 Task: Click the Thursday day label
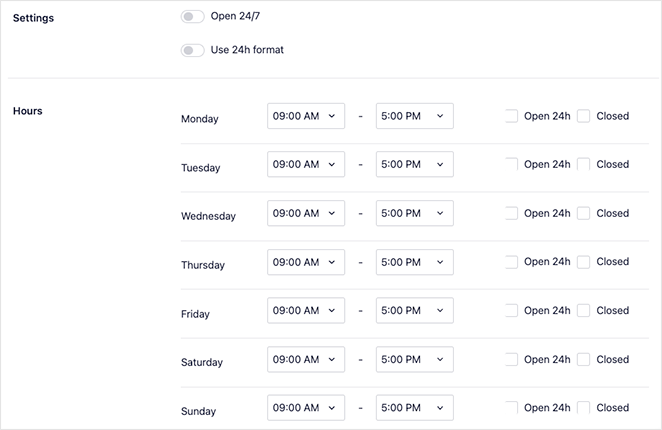pyautogui.click(x=203, y=265)
